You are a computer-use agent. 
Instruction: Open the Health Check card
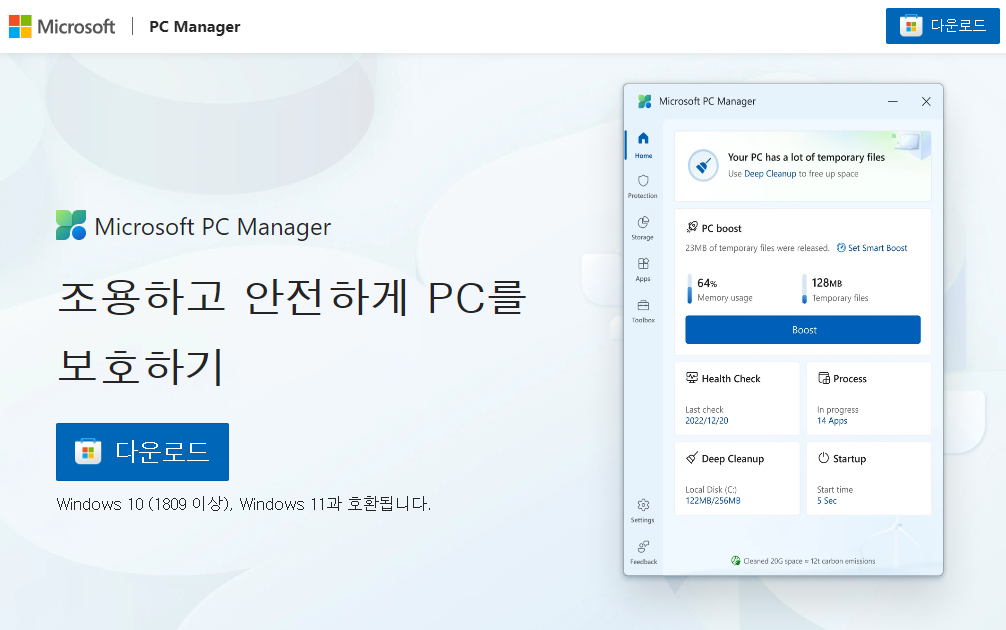737,398
